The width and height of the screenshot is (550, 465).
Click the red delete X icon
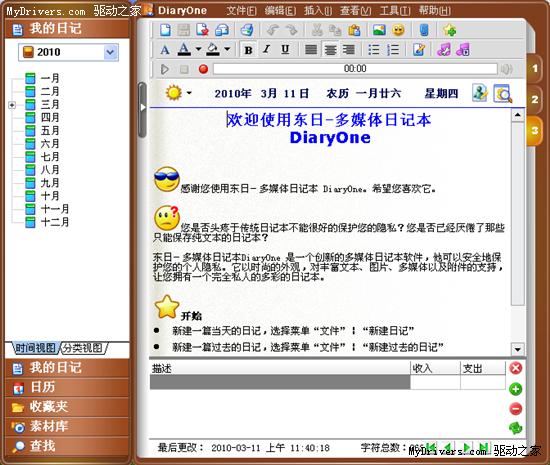pyautogui.click(x=515, y=368)
